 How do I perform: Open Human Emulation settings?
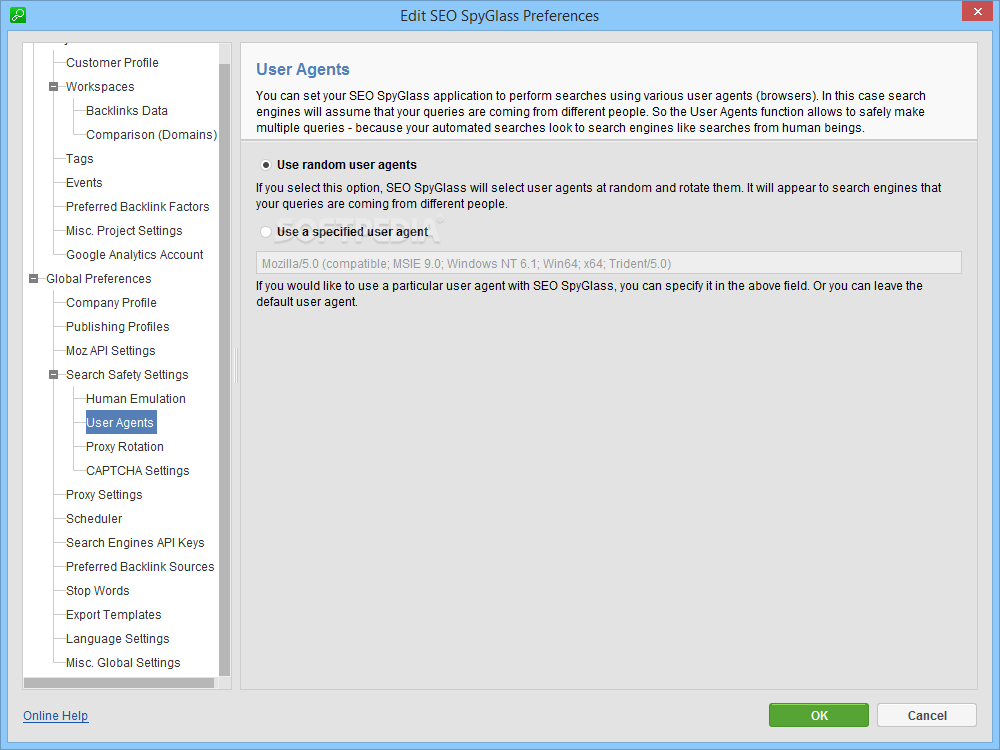click(136, 399)
